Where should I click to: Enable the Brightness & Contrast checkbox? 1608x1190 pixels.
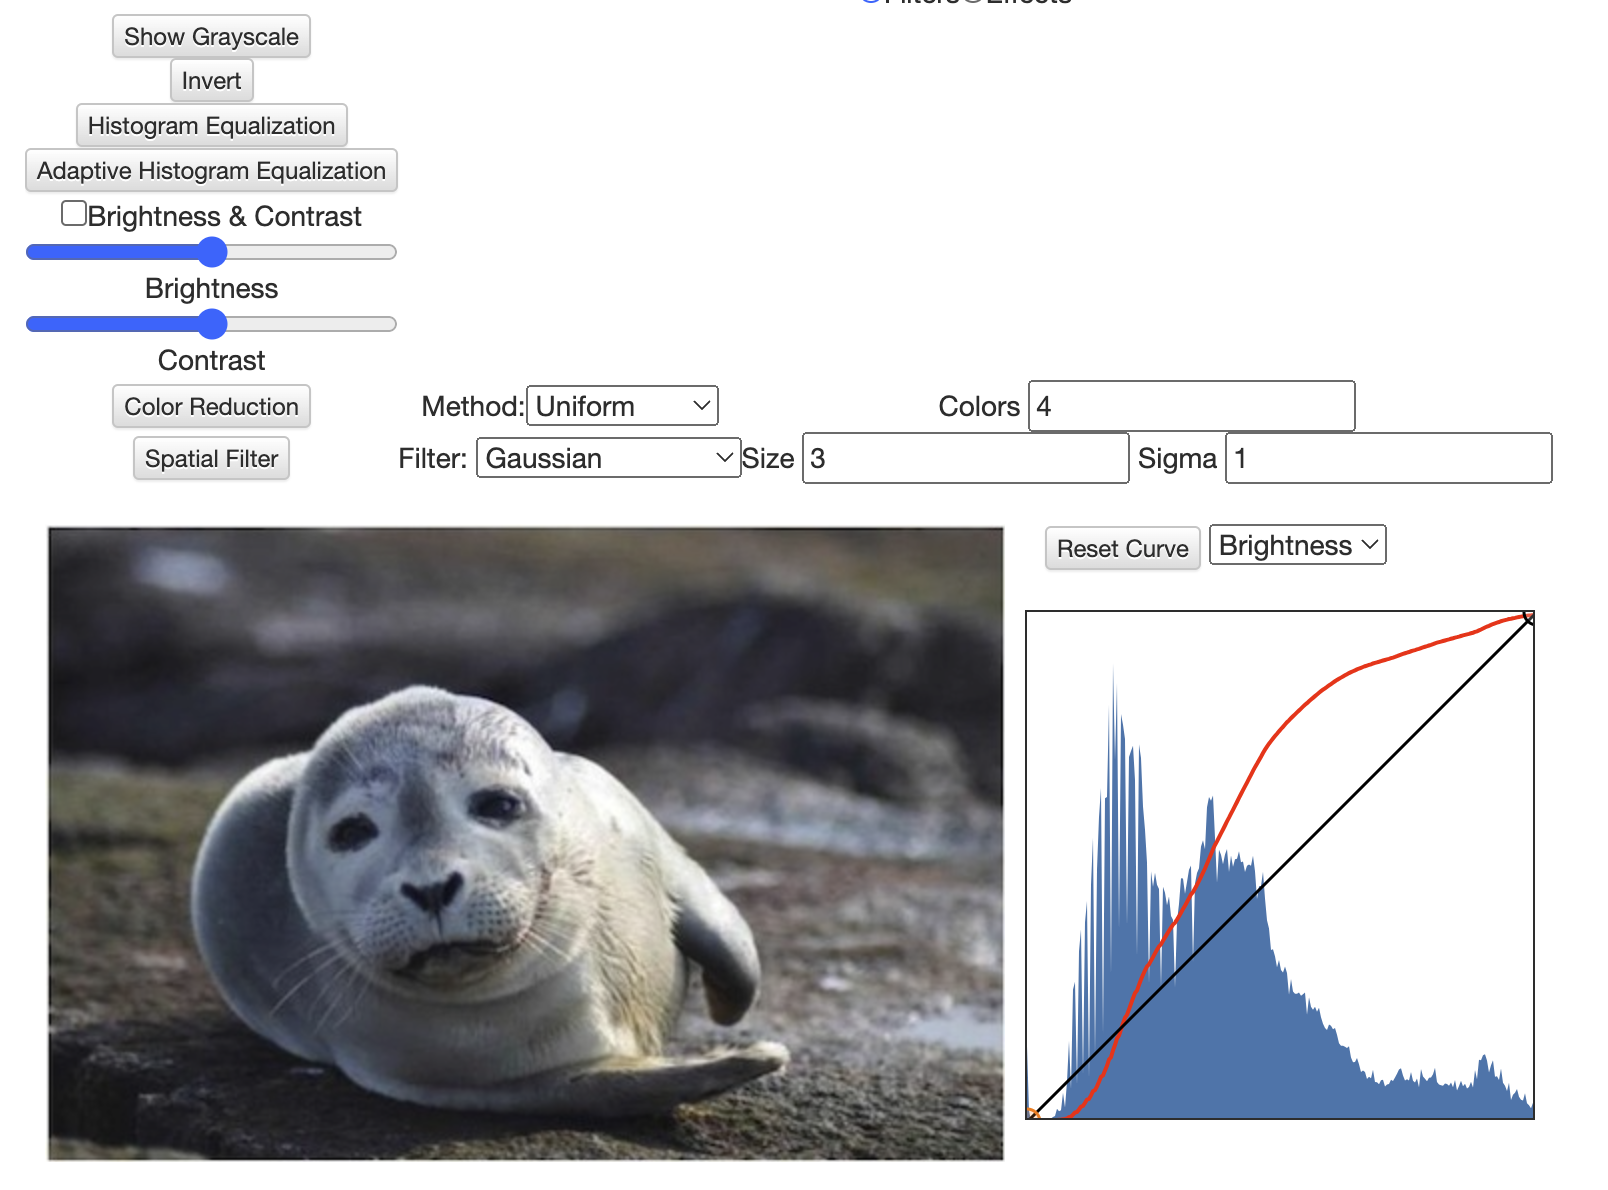click(74, 214)
